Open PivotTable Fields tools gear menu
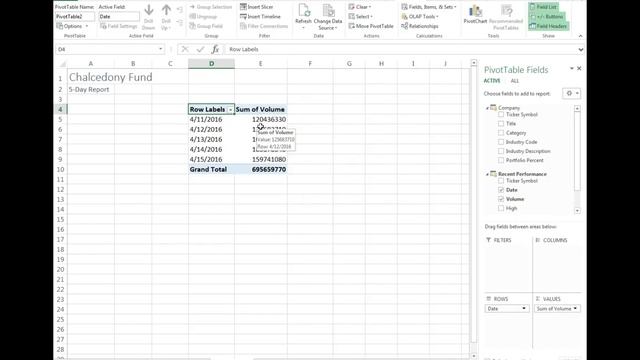Screen dimensions: 640x360 point(571,93)
